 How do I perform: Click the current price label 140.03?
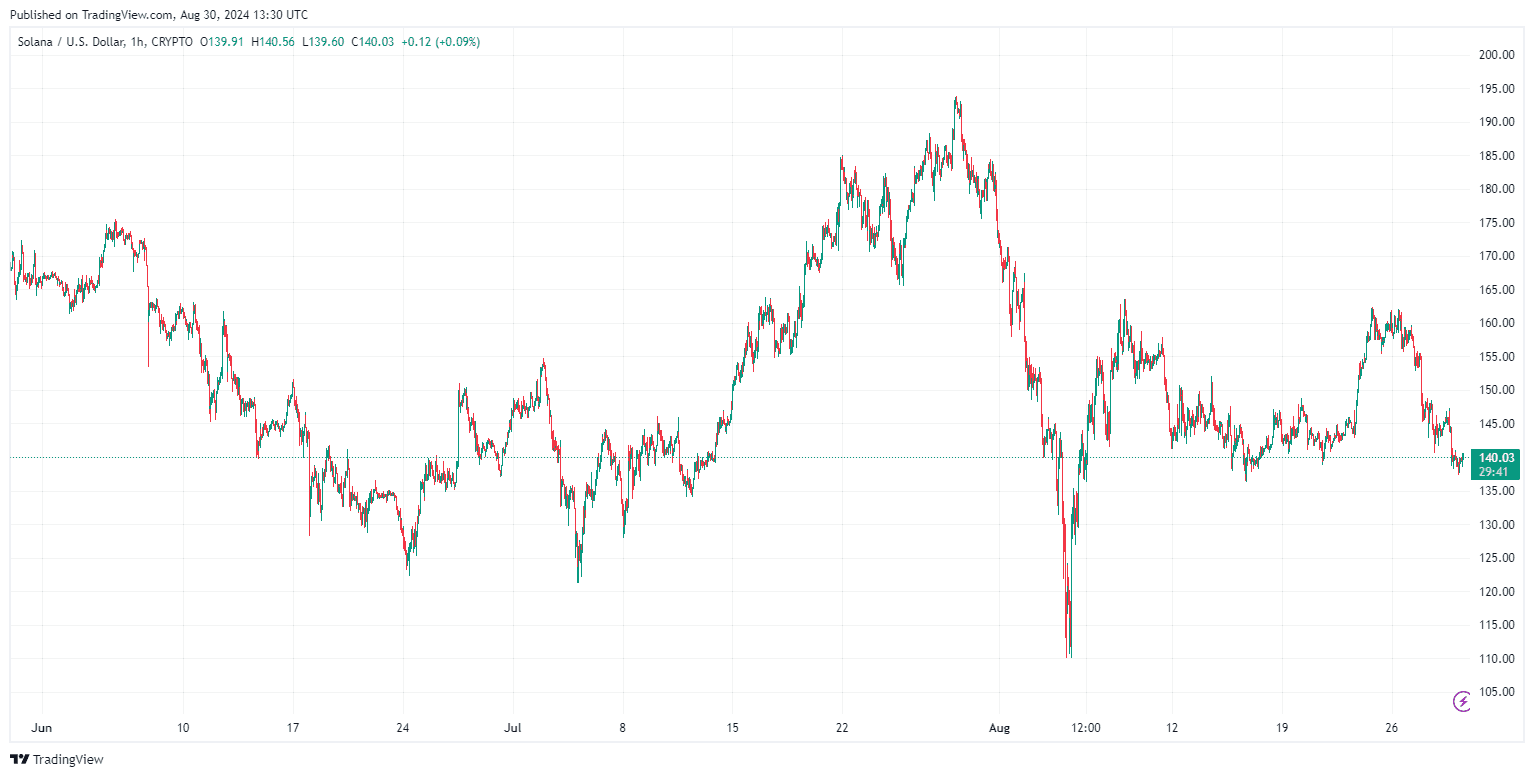click(1496, 458)
